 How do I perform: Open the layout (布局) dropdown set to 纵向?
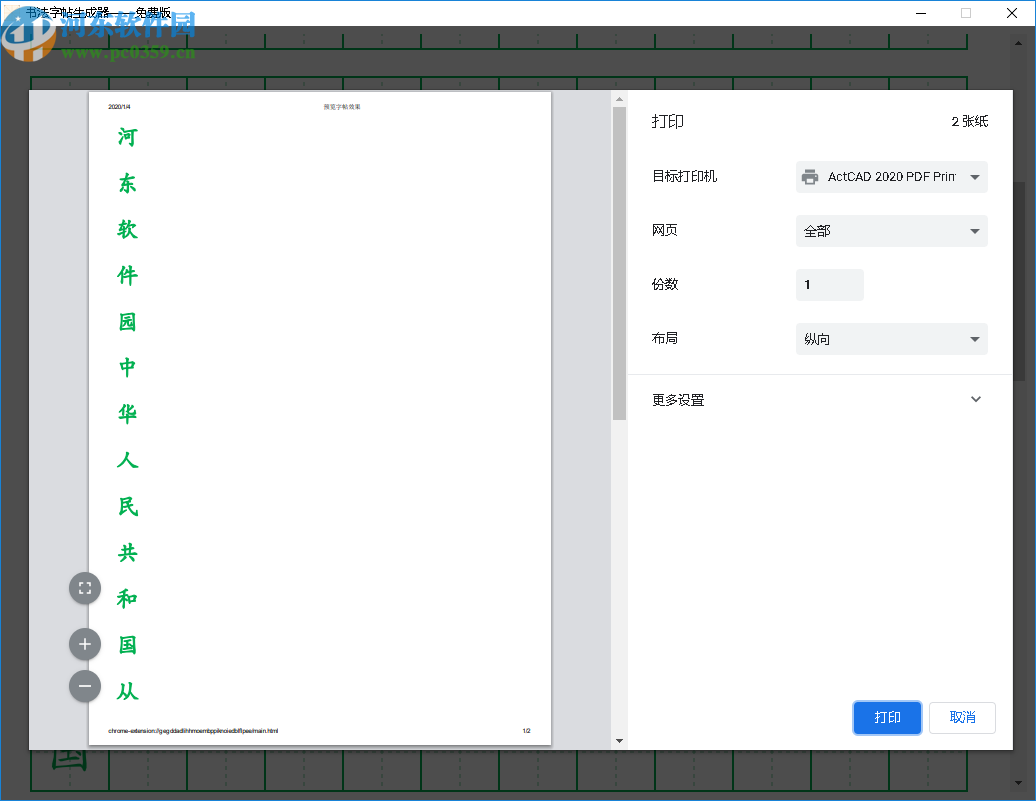click(x=891, y=339)
